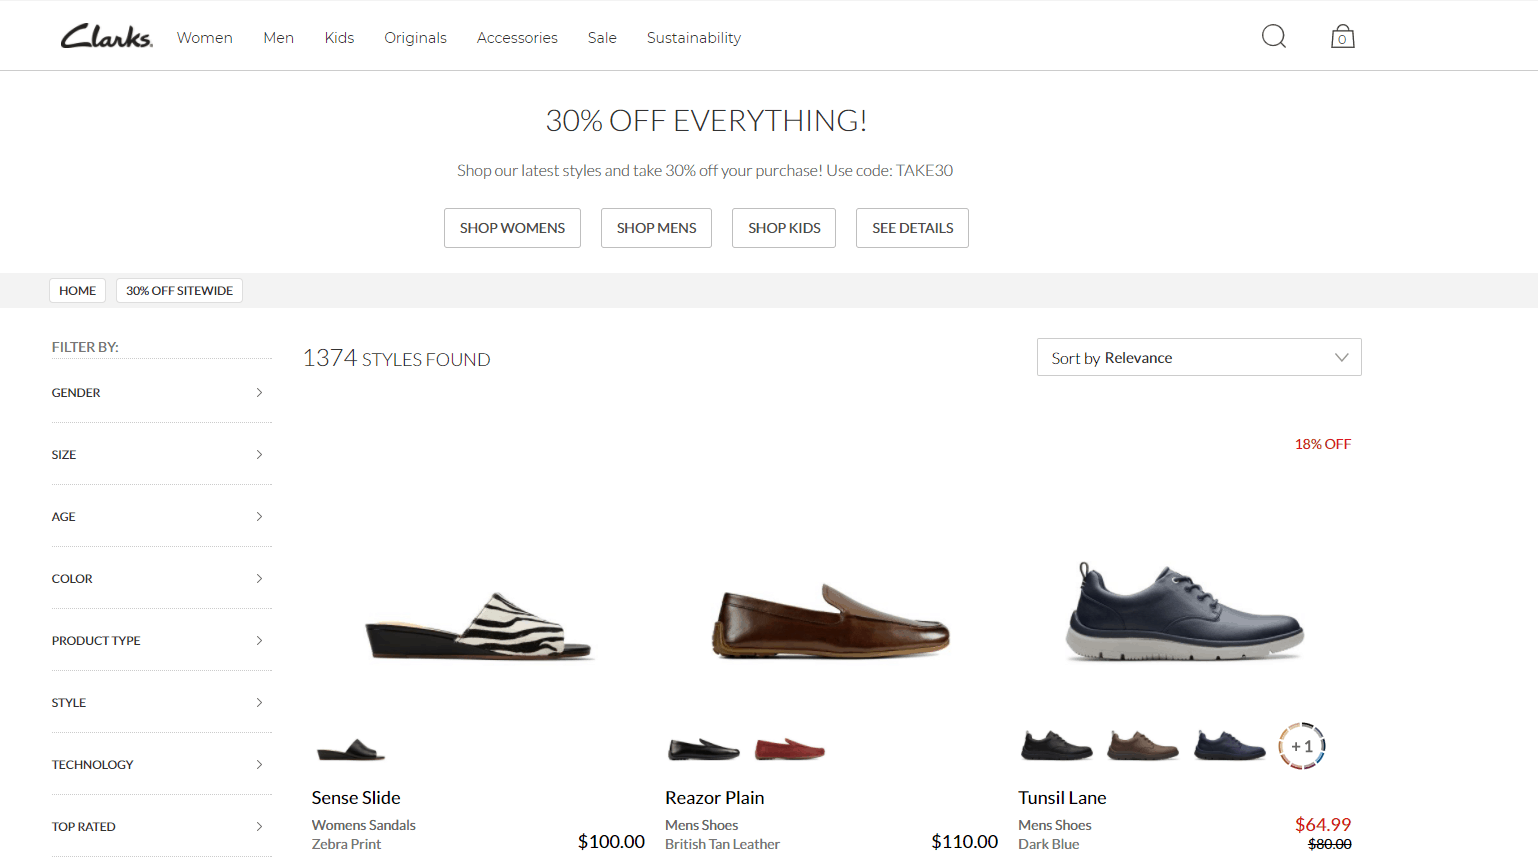This screenshot has width=1538, height=866.
Task: Select the navy Tunsil Lane variant
Action: [1230, 746]
